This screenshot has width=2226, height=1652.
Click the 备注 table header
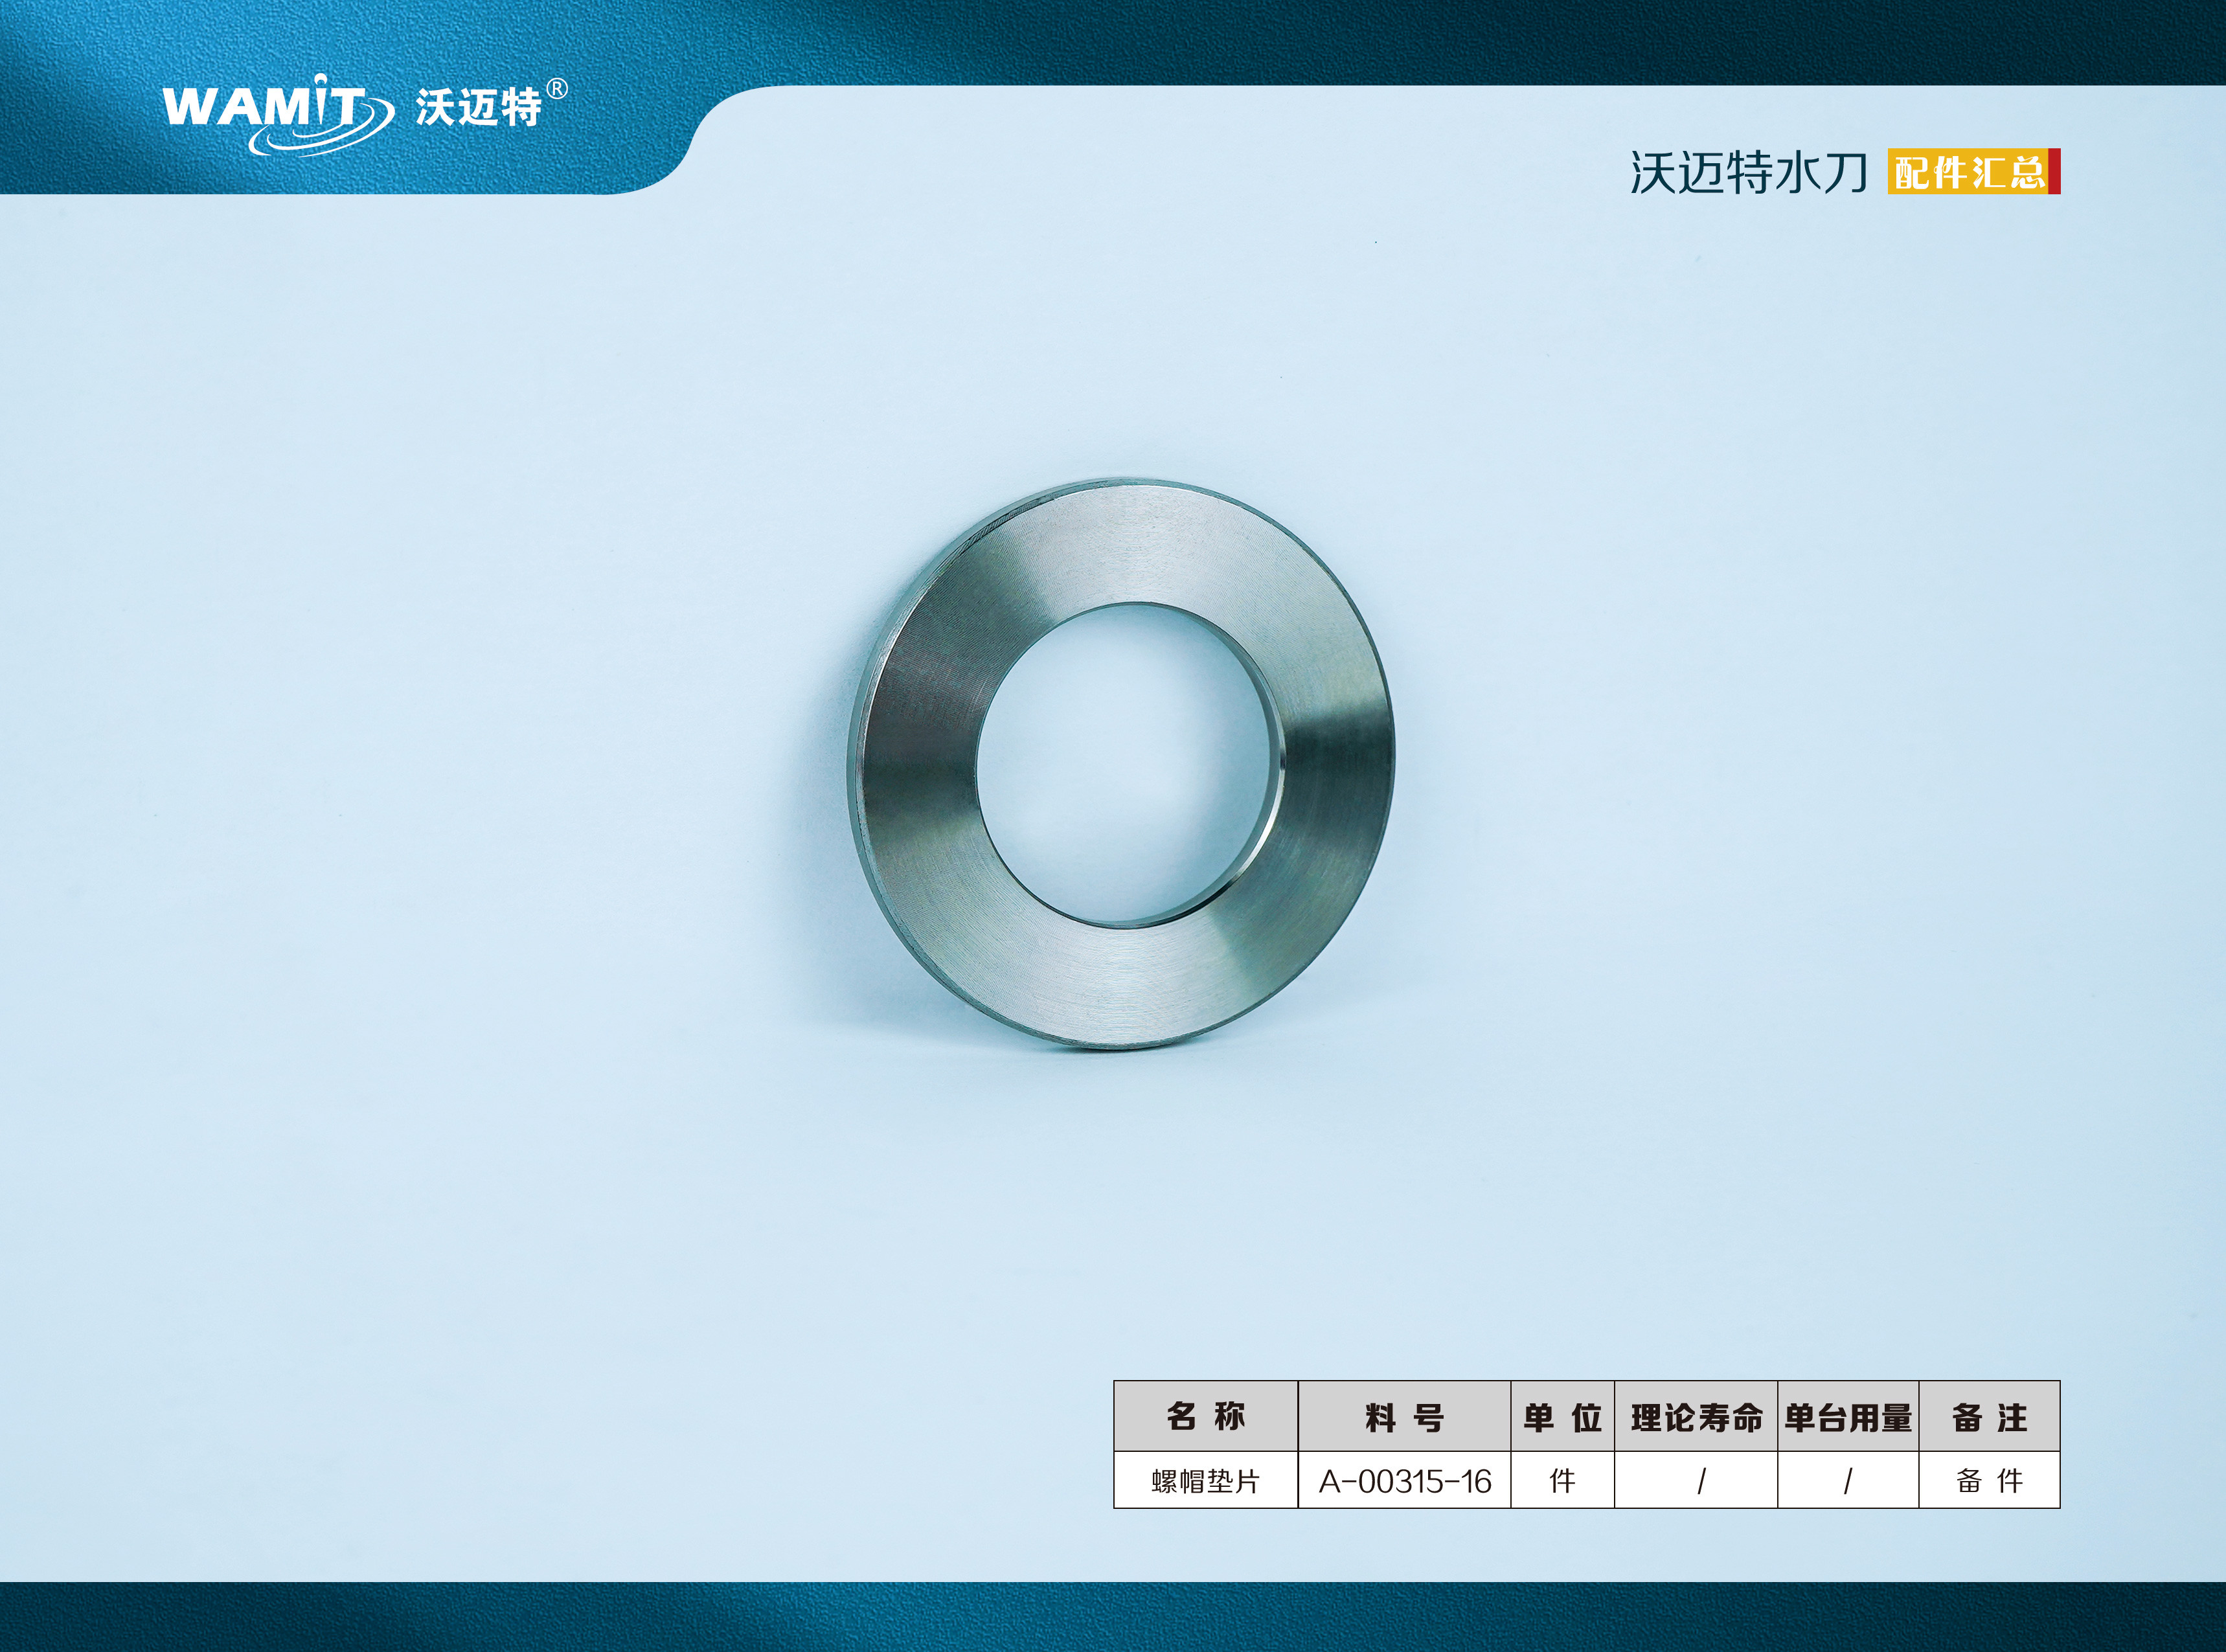point(1989,1417)
